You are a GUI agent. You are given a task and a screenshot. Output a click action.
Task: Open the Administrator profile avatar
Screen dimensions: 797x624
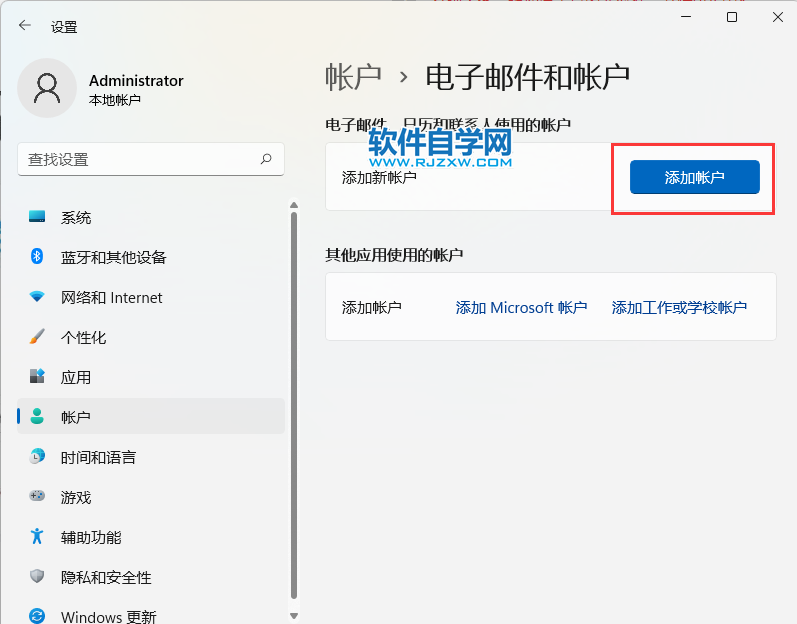(47, 88)
